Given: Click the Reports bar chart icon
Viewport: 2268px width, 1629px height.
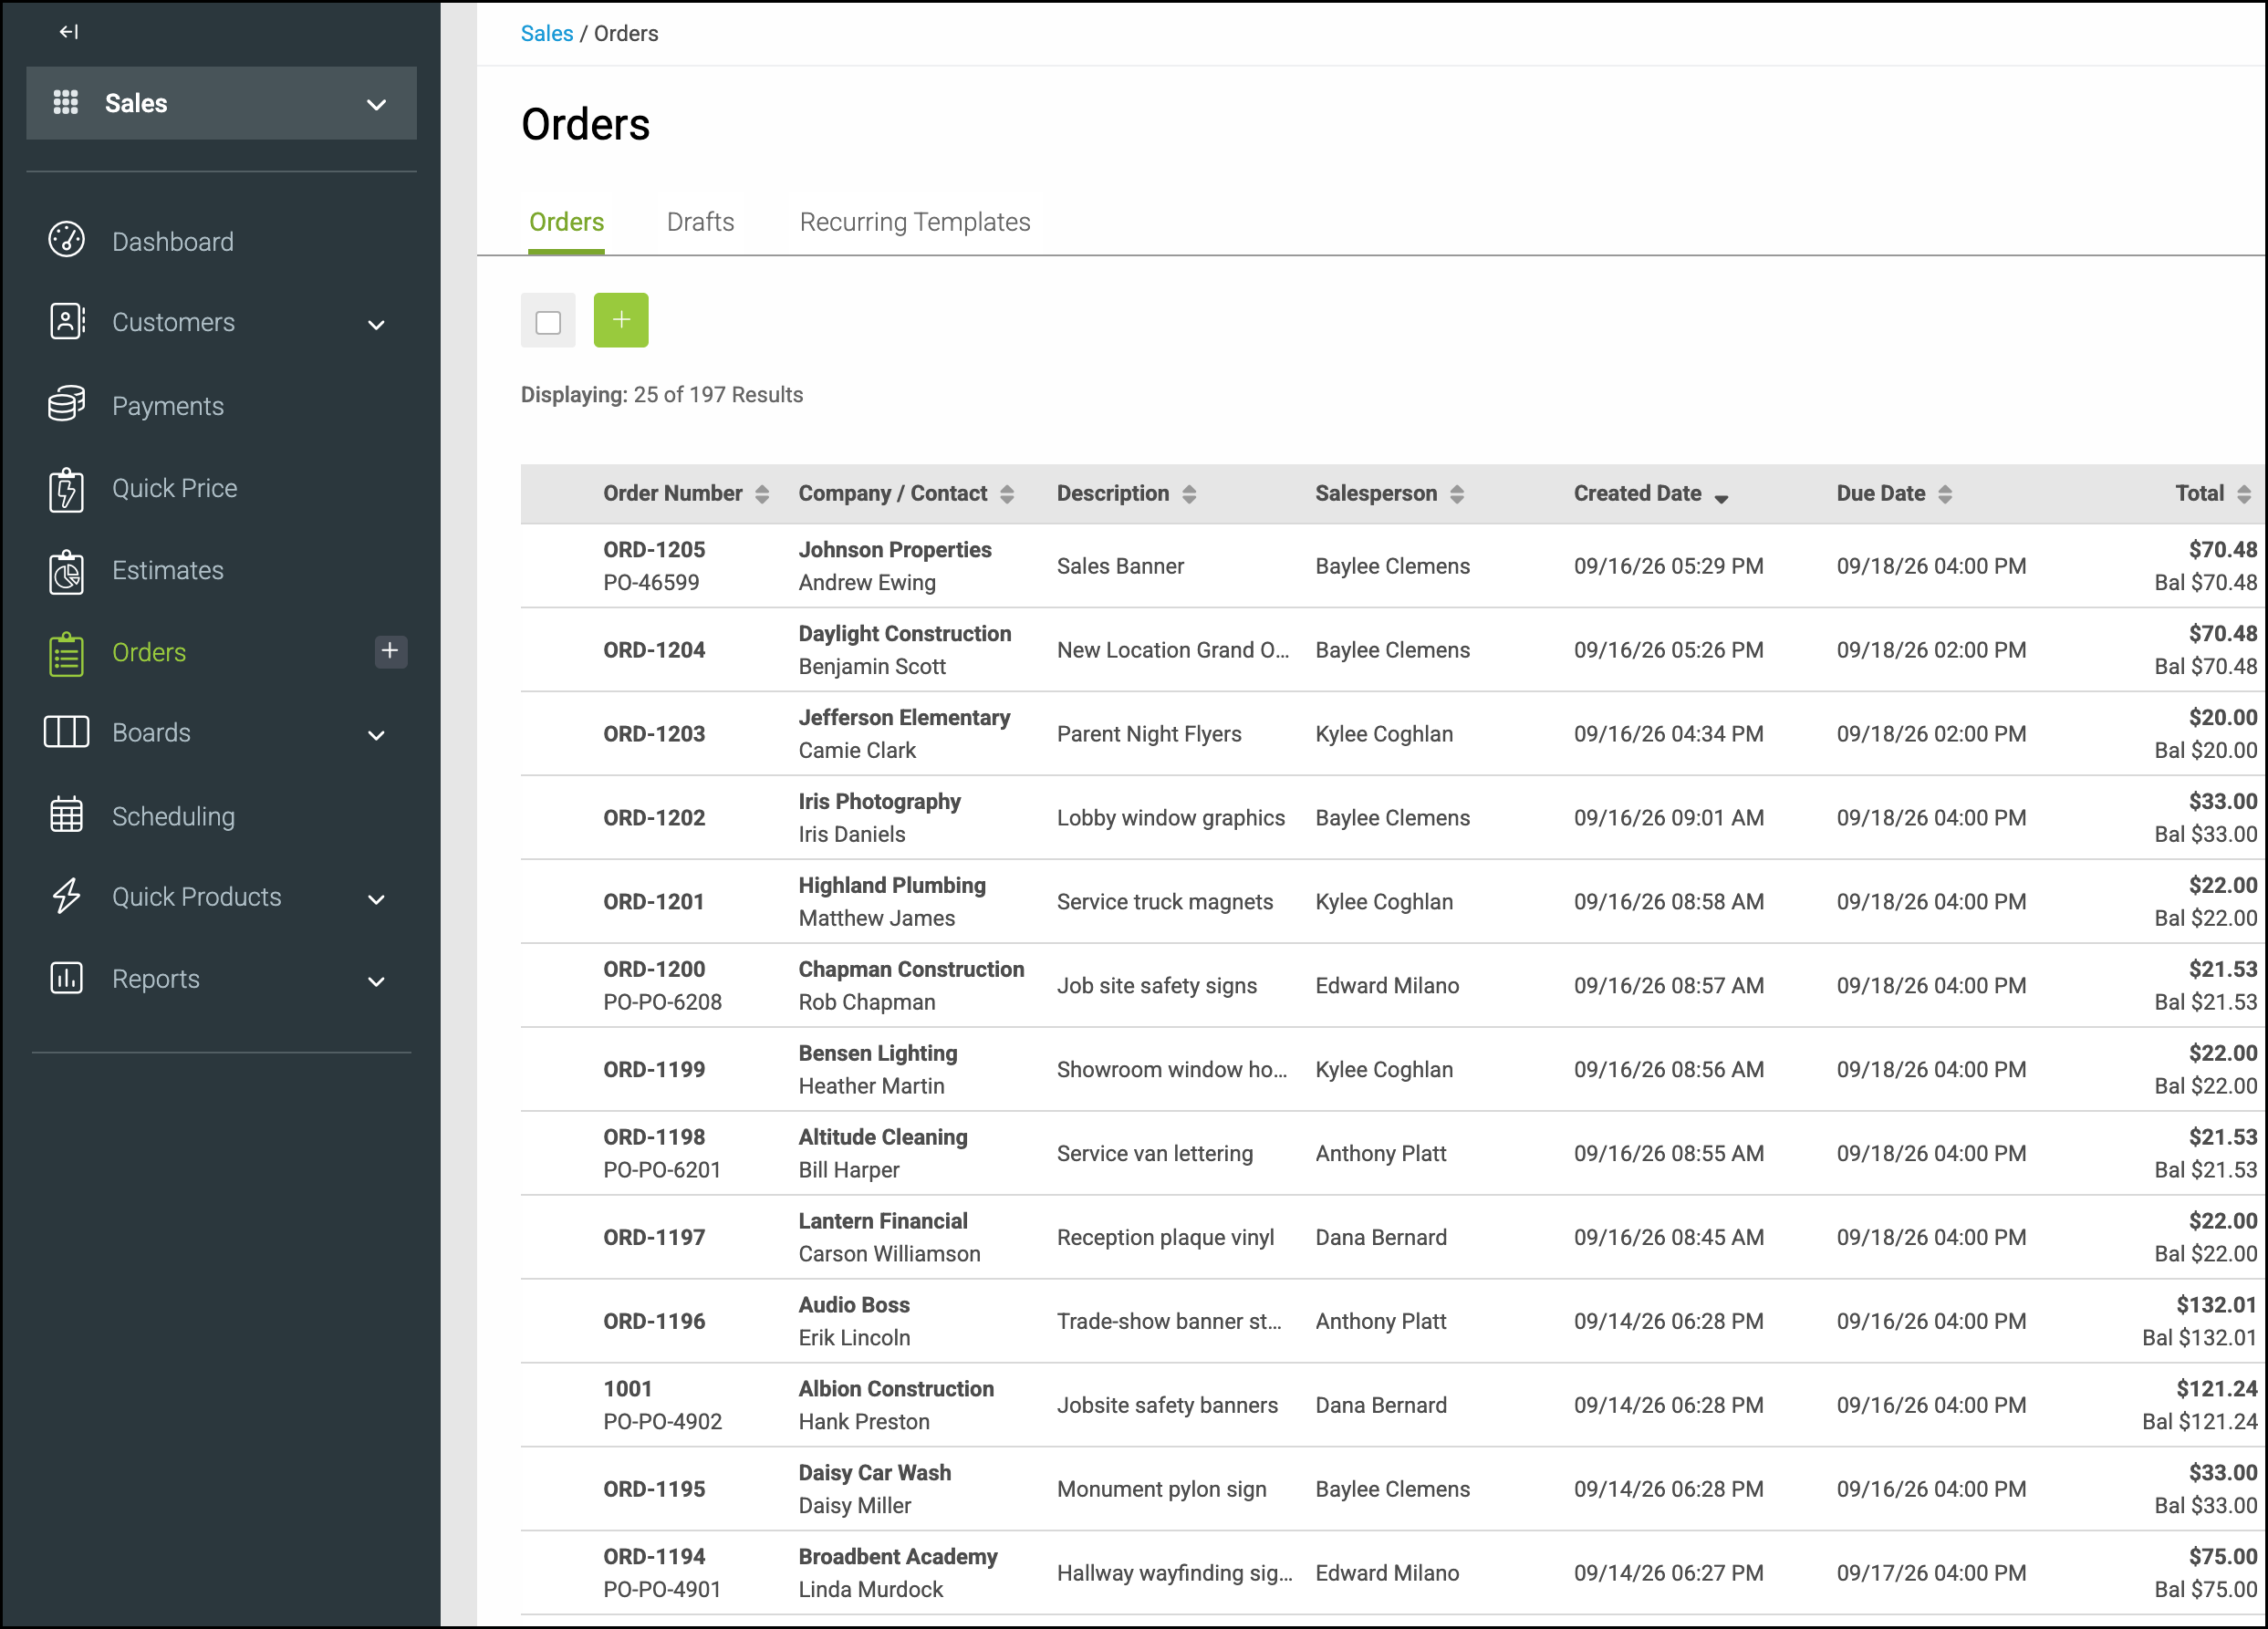Looking at the screenshot, I should coord(67,978).
